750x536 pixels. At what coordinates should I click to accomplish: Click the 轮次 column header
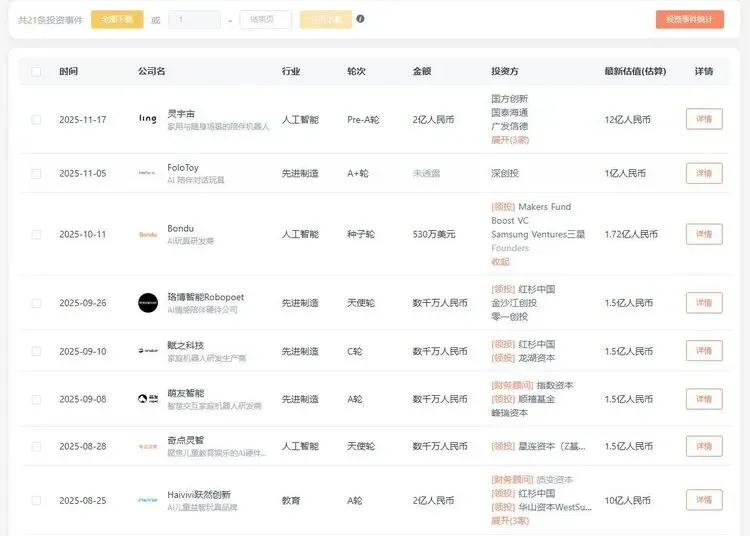tap(356, 71)
